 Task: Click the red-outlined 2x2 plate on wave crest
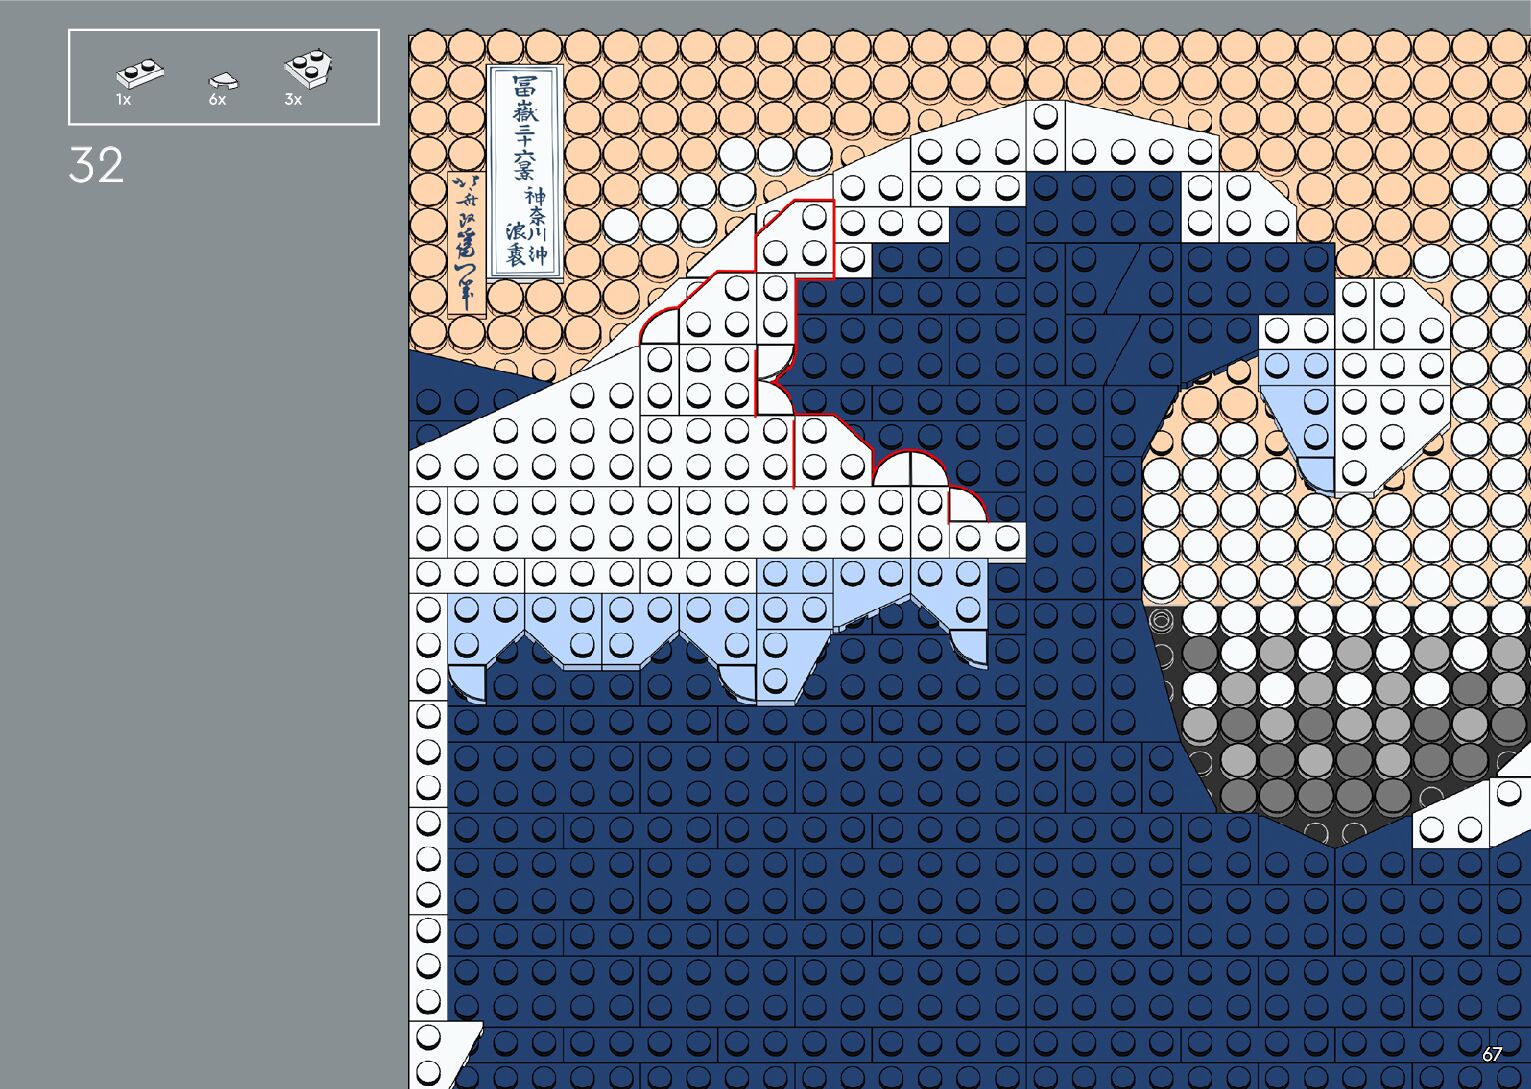pos(796,237)
